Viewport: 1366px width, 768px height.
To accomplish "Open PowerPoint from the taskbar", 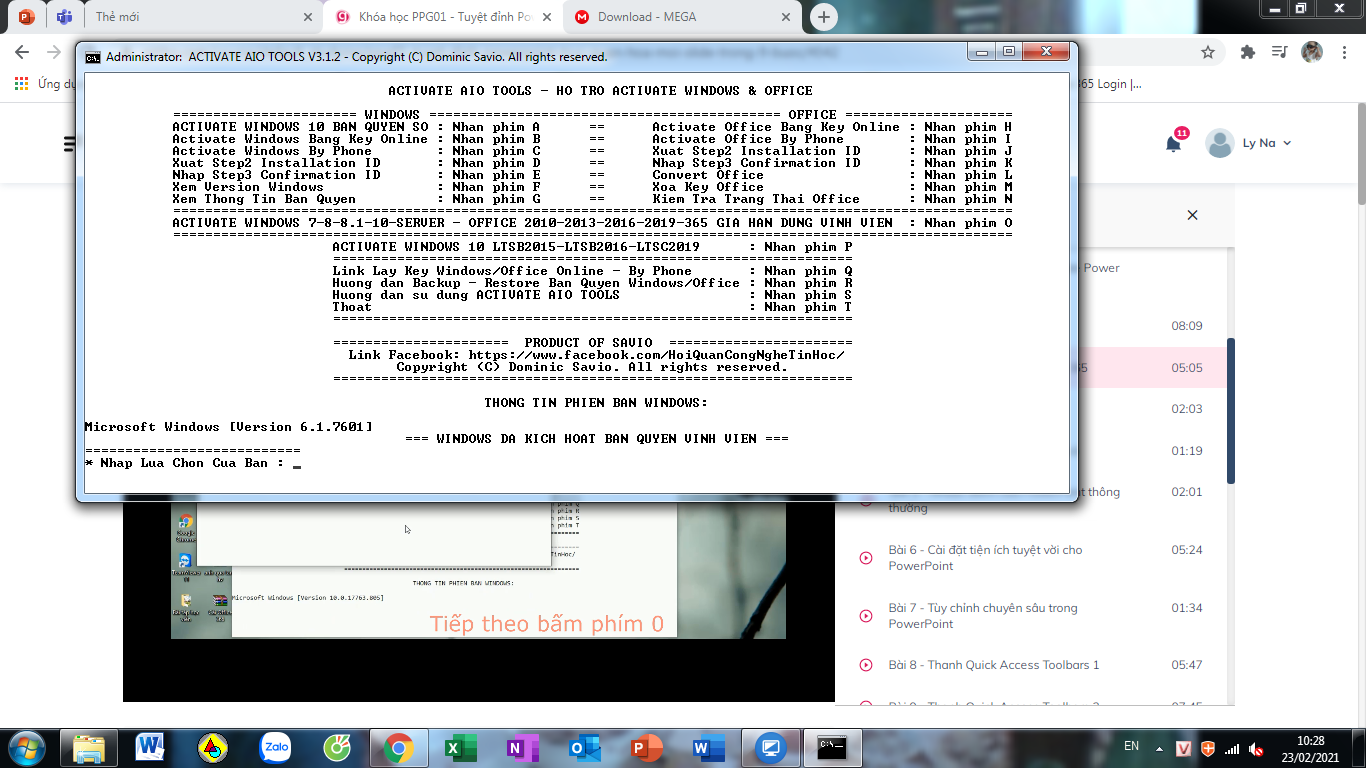I will 647,747.
